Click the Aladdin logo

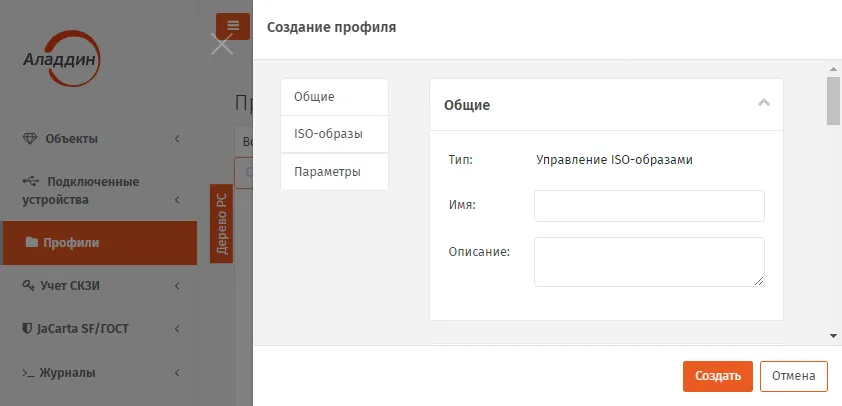[61, 59]
